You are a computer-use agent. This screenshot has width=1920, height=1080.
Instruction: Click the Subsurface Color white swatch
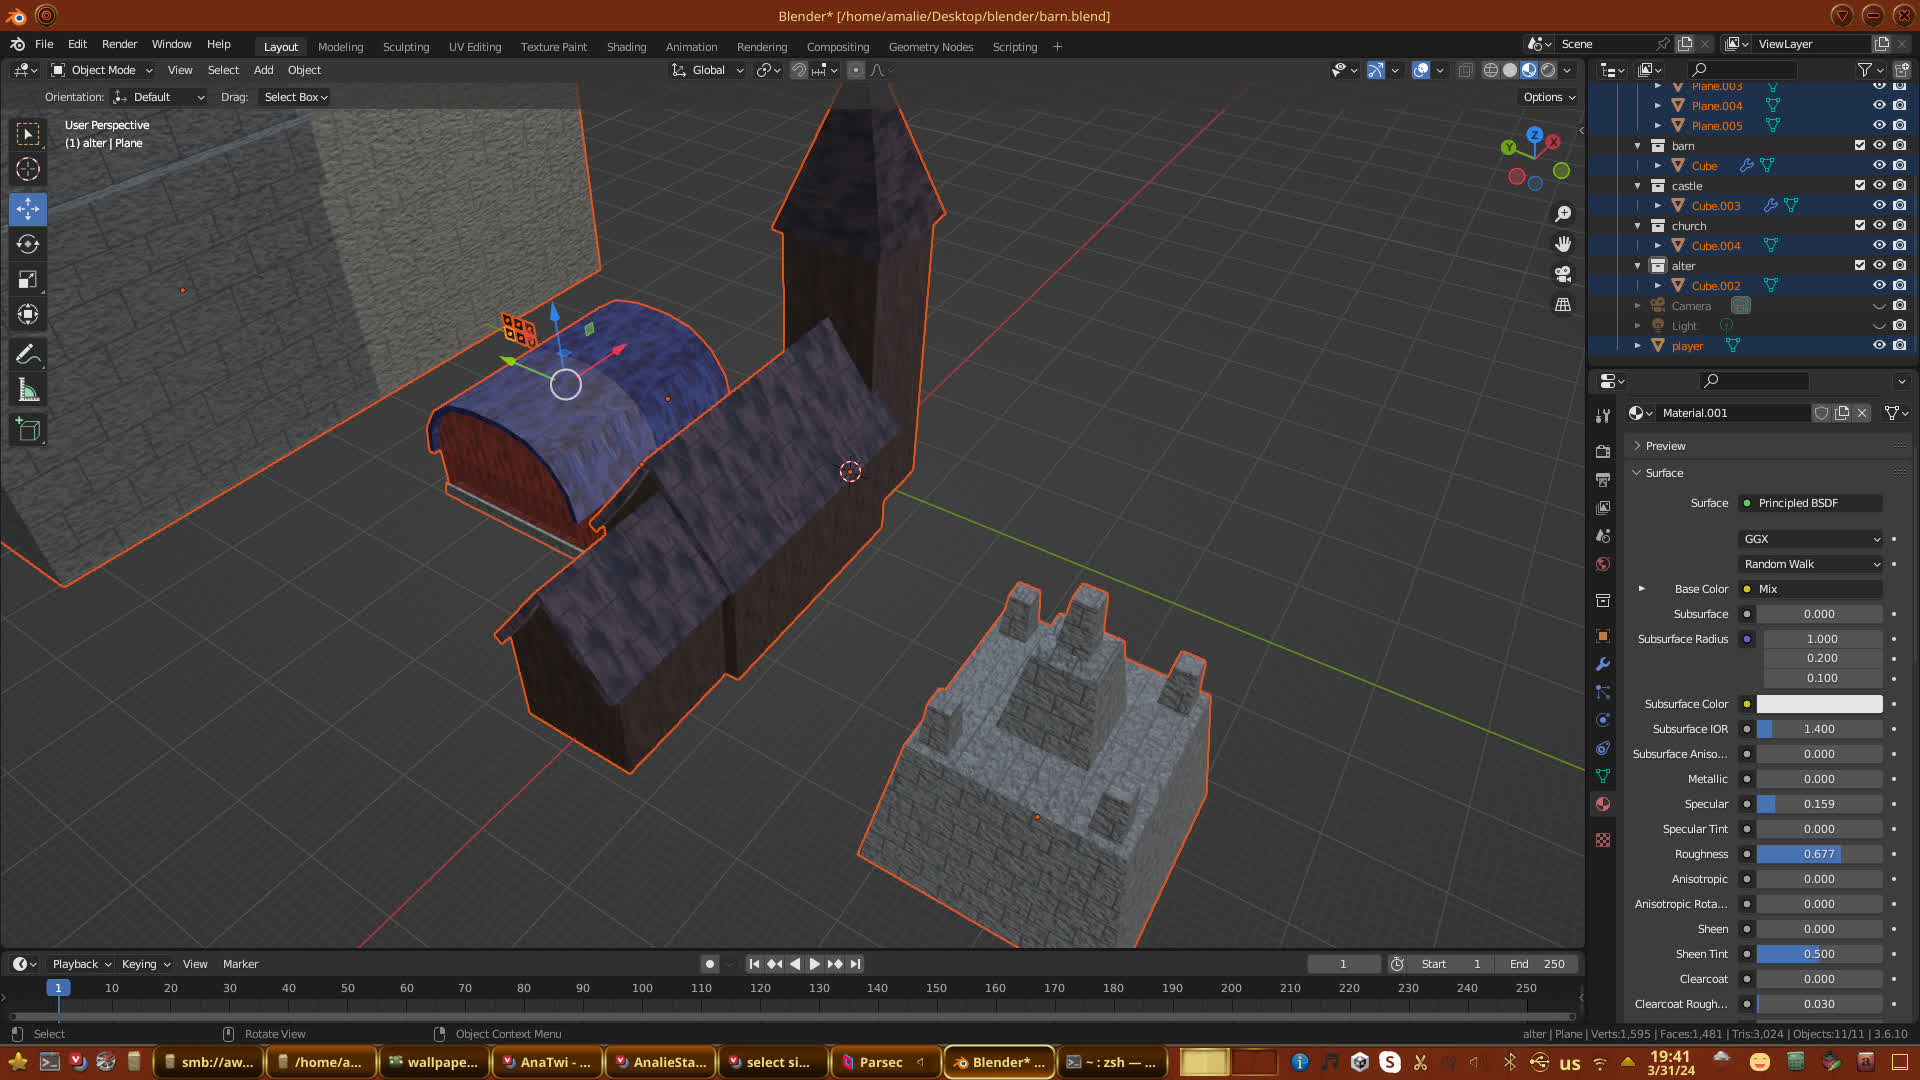pyautogui.click(x=1819, y=704)
